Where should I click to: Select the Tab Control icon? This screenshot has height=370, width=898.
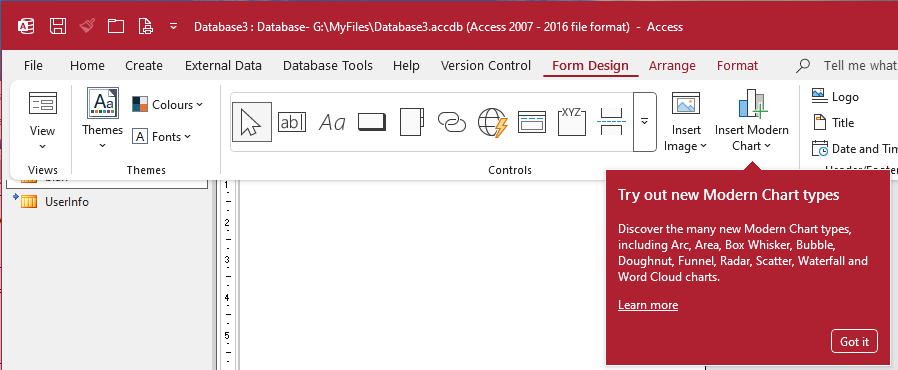(x=412, y=122)
